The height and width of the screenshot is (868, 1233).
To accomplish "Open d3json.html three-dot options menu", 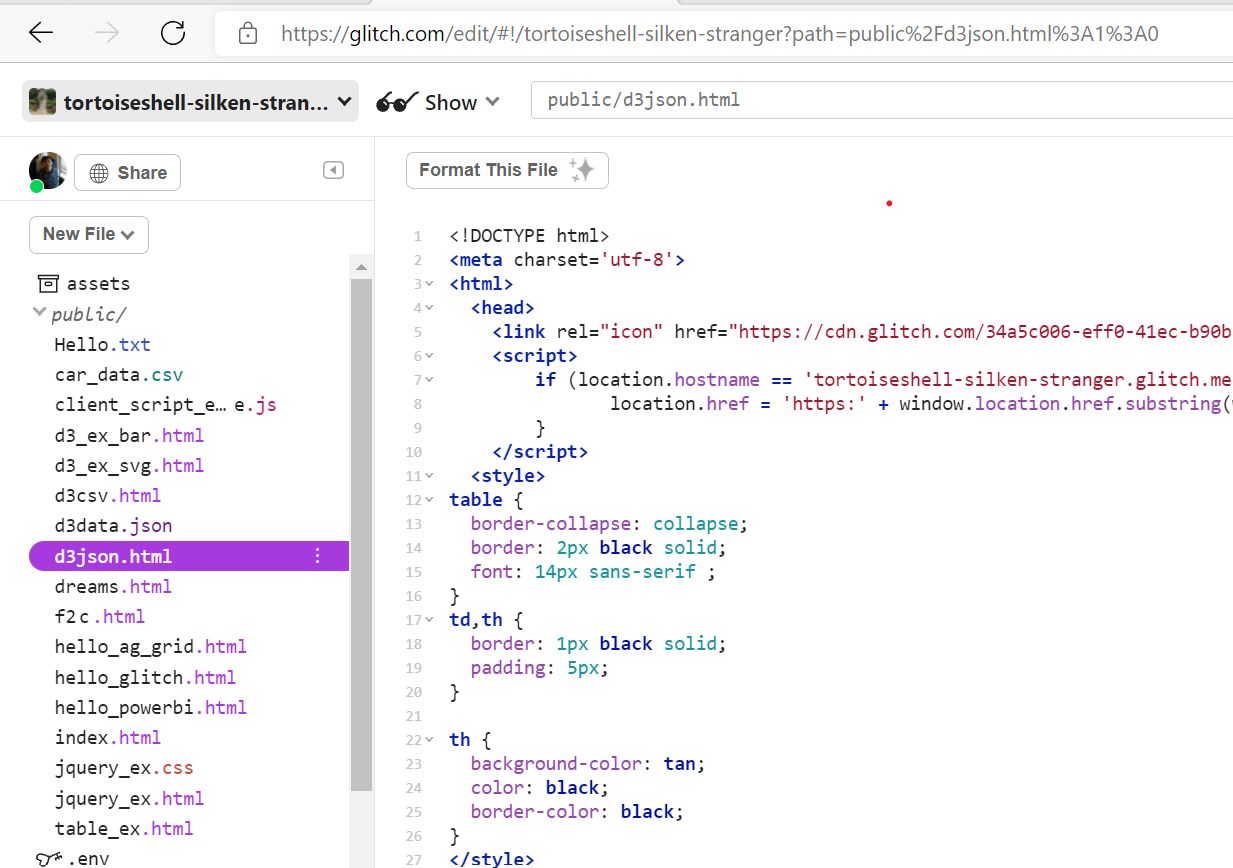I will [318, 556].
